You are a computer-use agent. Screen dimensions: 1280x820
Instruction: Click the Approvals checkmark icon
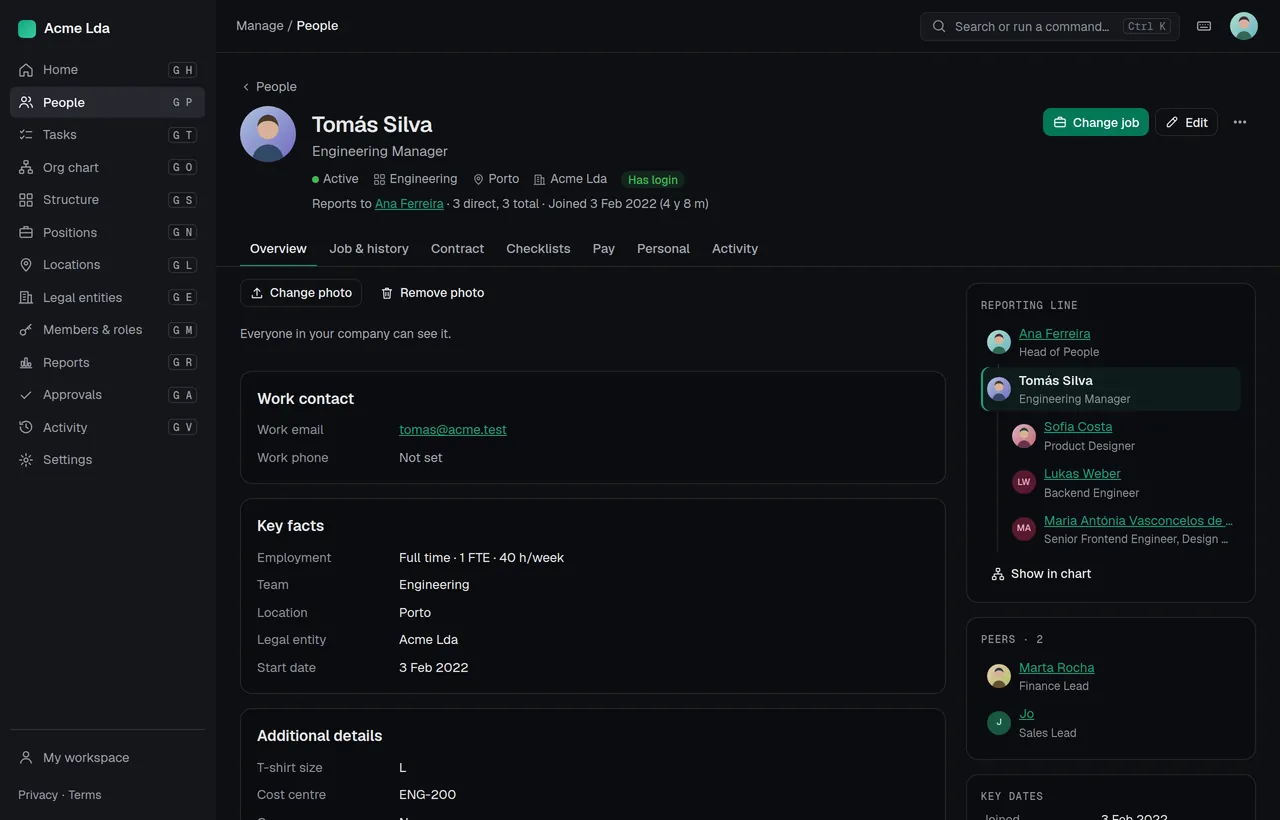pyautogui.click(x=26, y=395)
